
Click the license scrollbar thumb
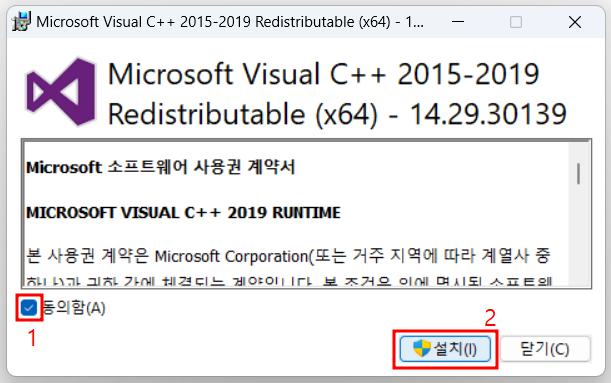click(579, 174)
